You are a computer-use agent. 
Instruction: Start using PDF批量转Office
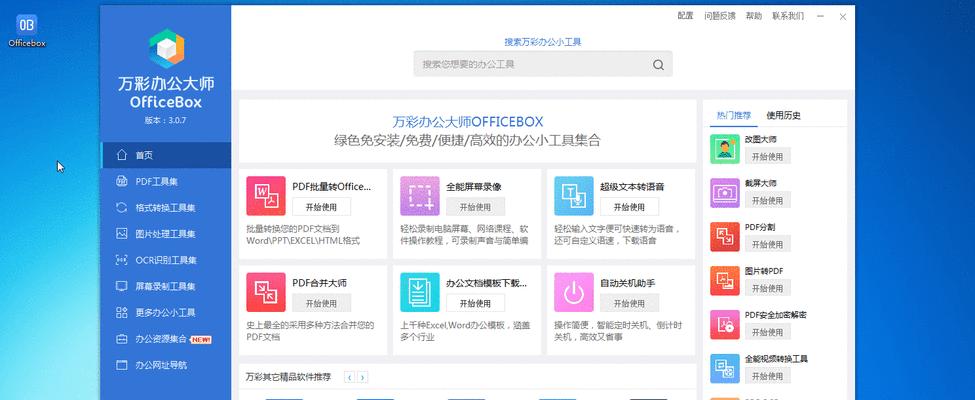point(321,207)
